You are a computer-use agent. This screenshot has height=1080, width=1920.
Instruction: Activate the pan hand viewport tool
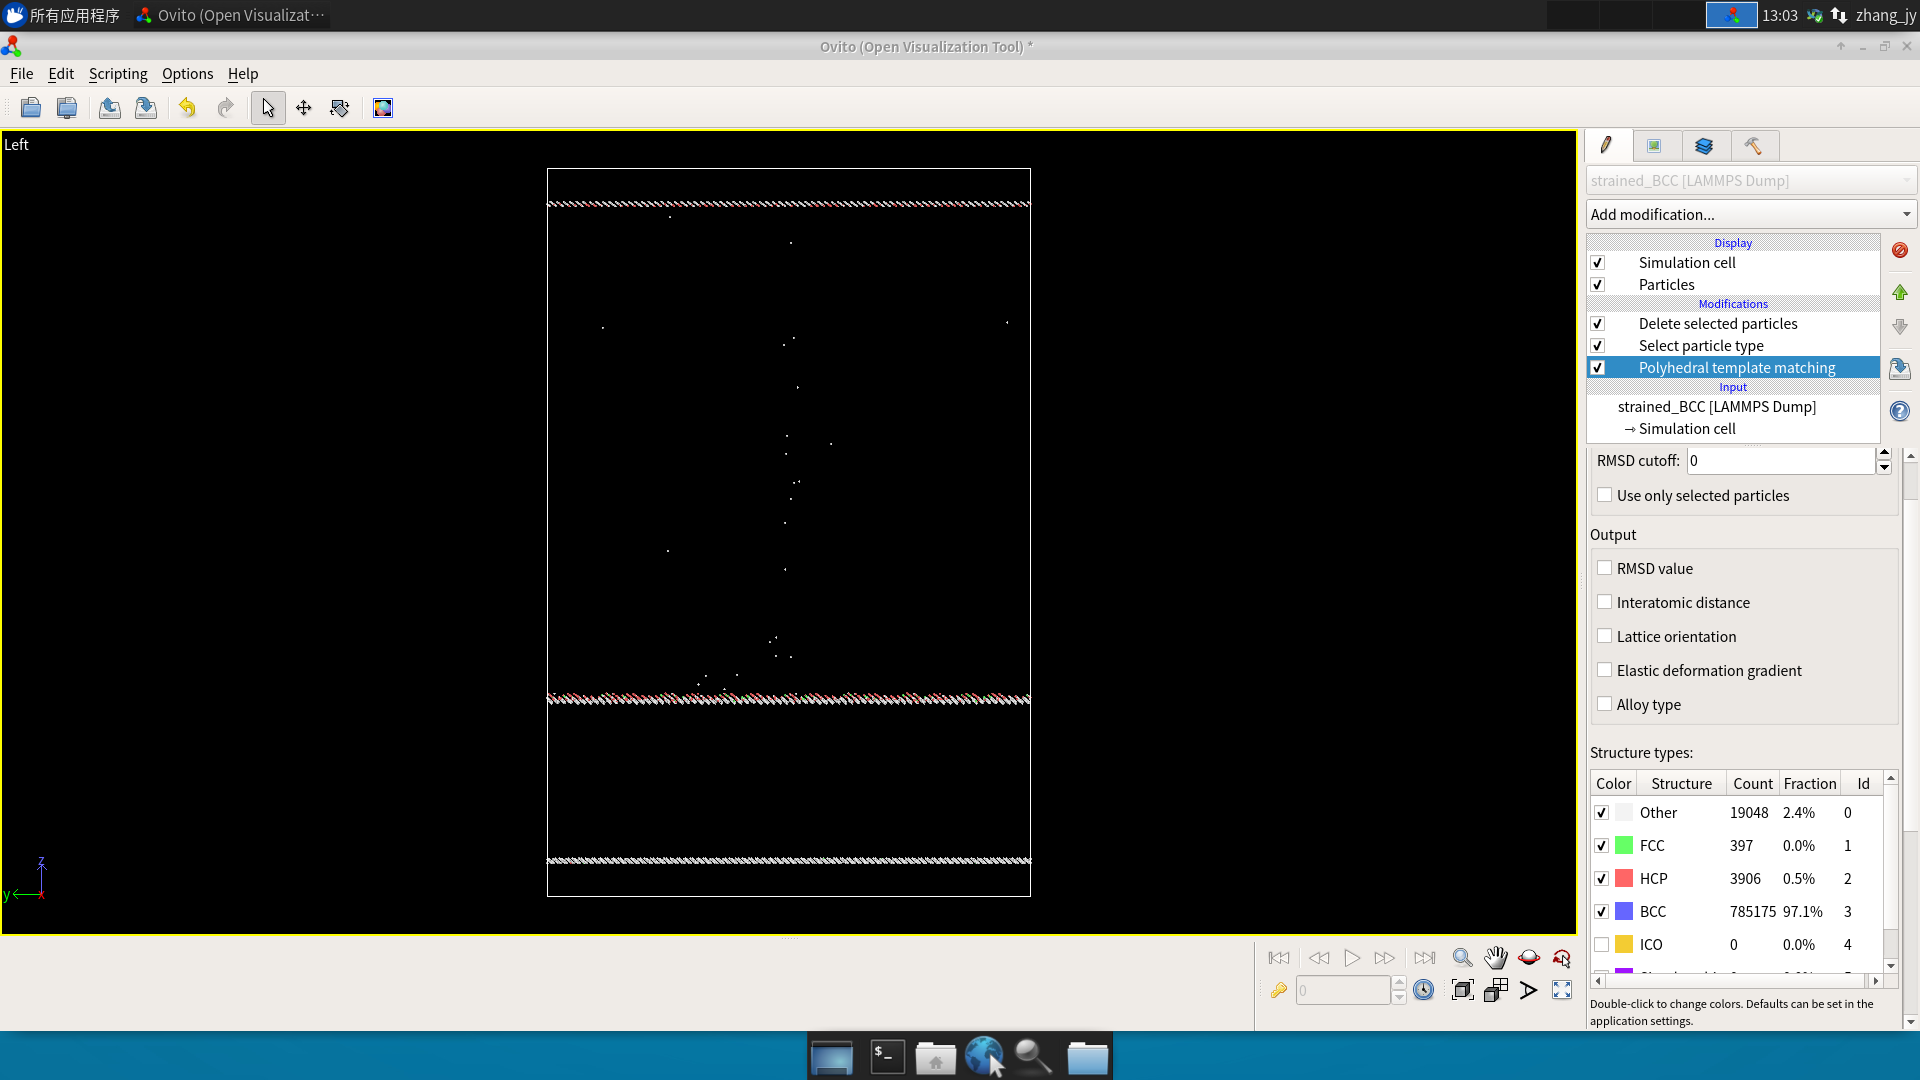[1495, 958]
